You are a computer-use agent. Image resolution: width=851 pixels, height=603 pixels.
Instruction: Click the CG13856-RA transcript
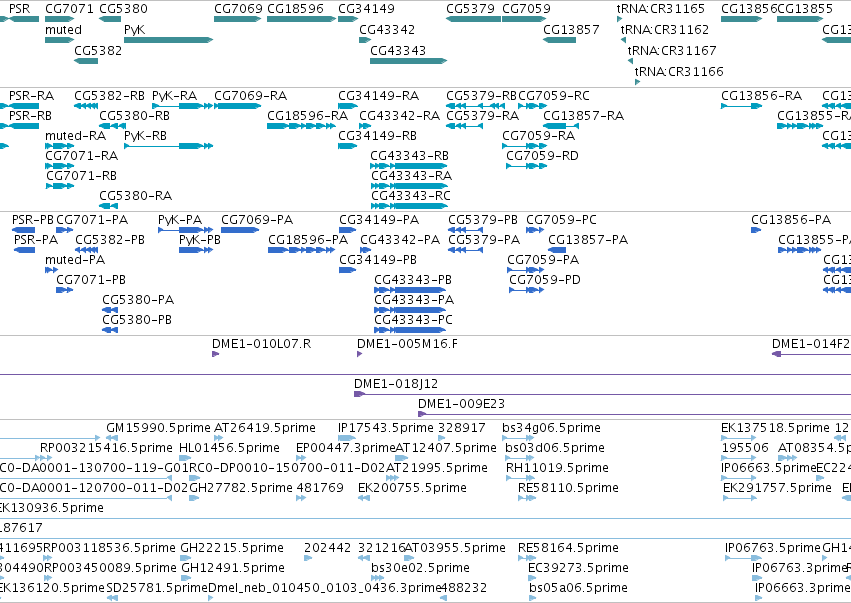coord(741,106)
